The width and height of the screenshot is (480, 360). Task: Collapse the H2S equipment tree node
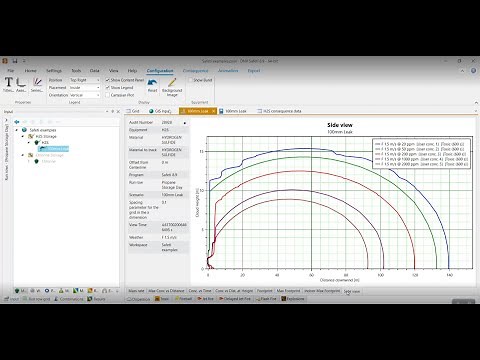[x=29, y=142]
